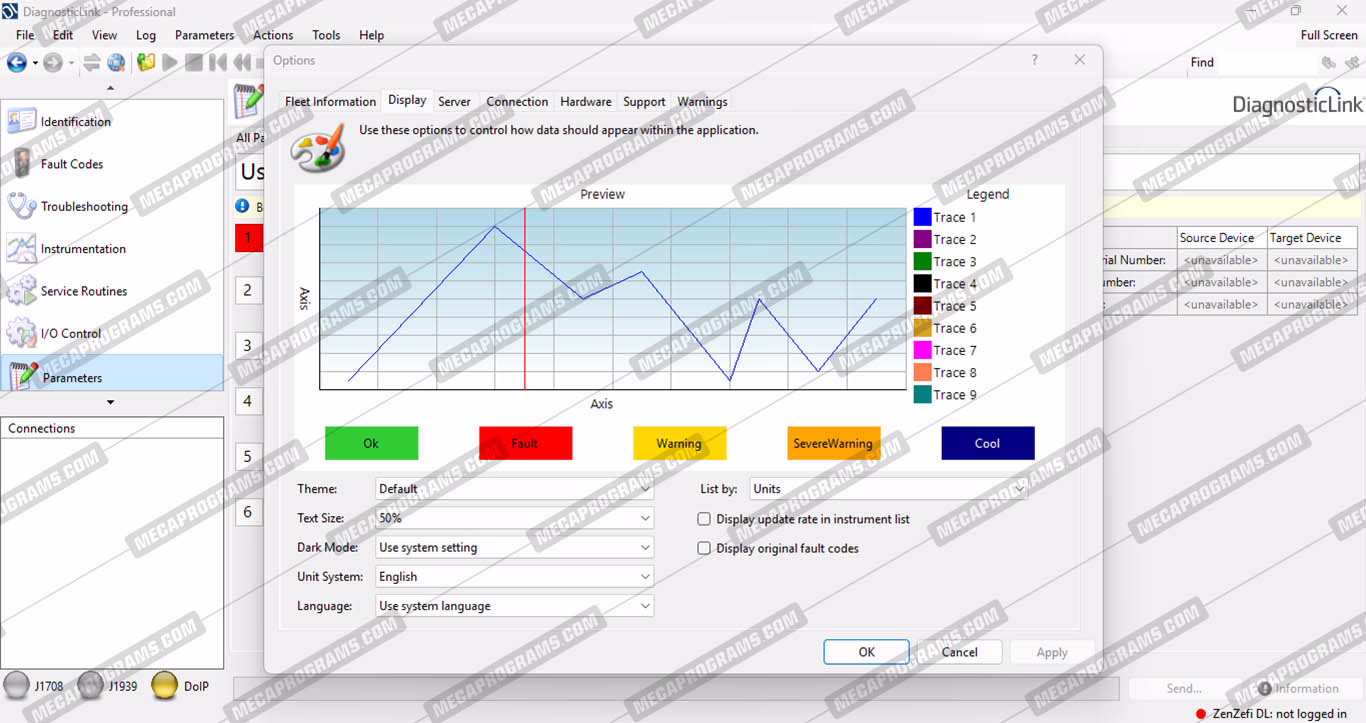The width and height of the screenshot is (1366, 723).
Task: Click the DiagnosticLink title bar app icon
Action: (x=10, y=11)
